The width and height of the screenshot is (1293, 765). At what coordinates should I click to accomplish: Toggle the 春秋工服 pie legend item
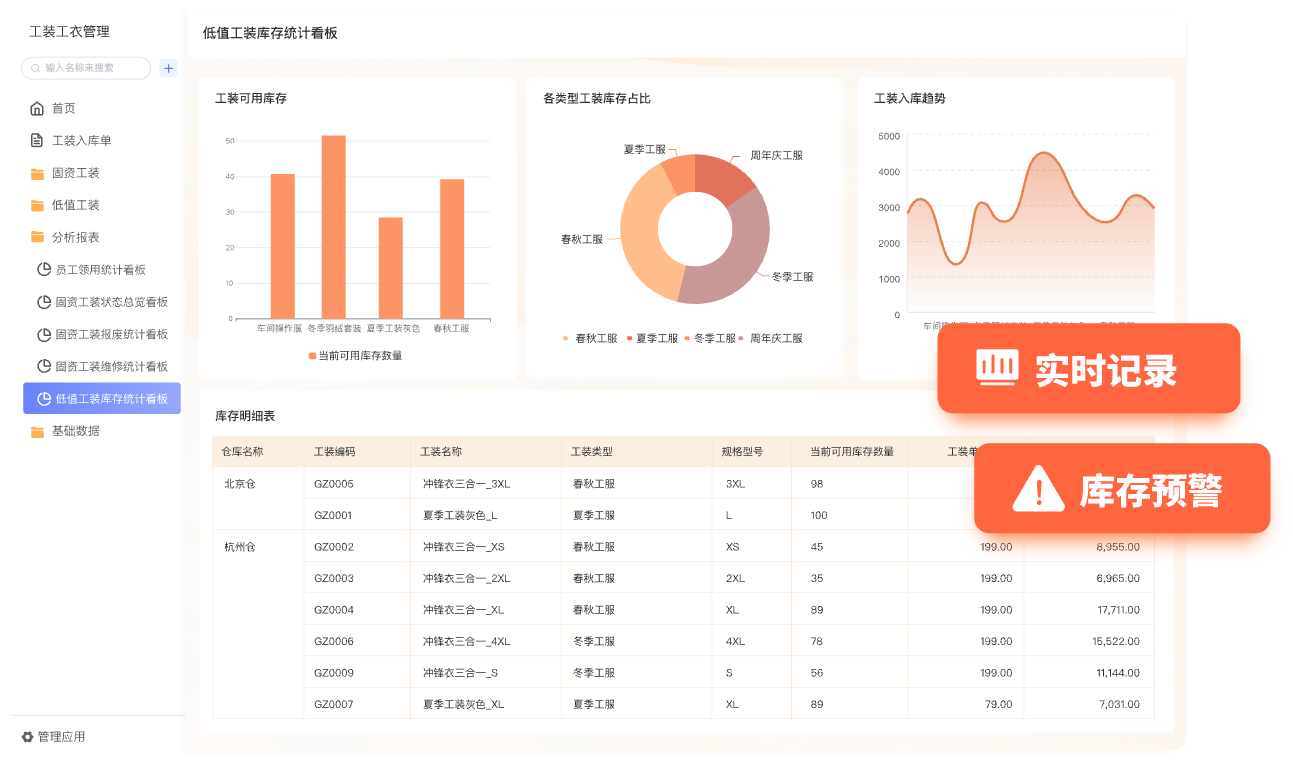[590, 339]
